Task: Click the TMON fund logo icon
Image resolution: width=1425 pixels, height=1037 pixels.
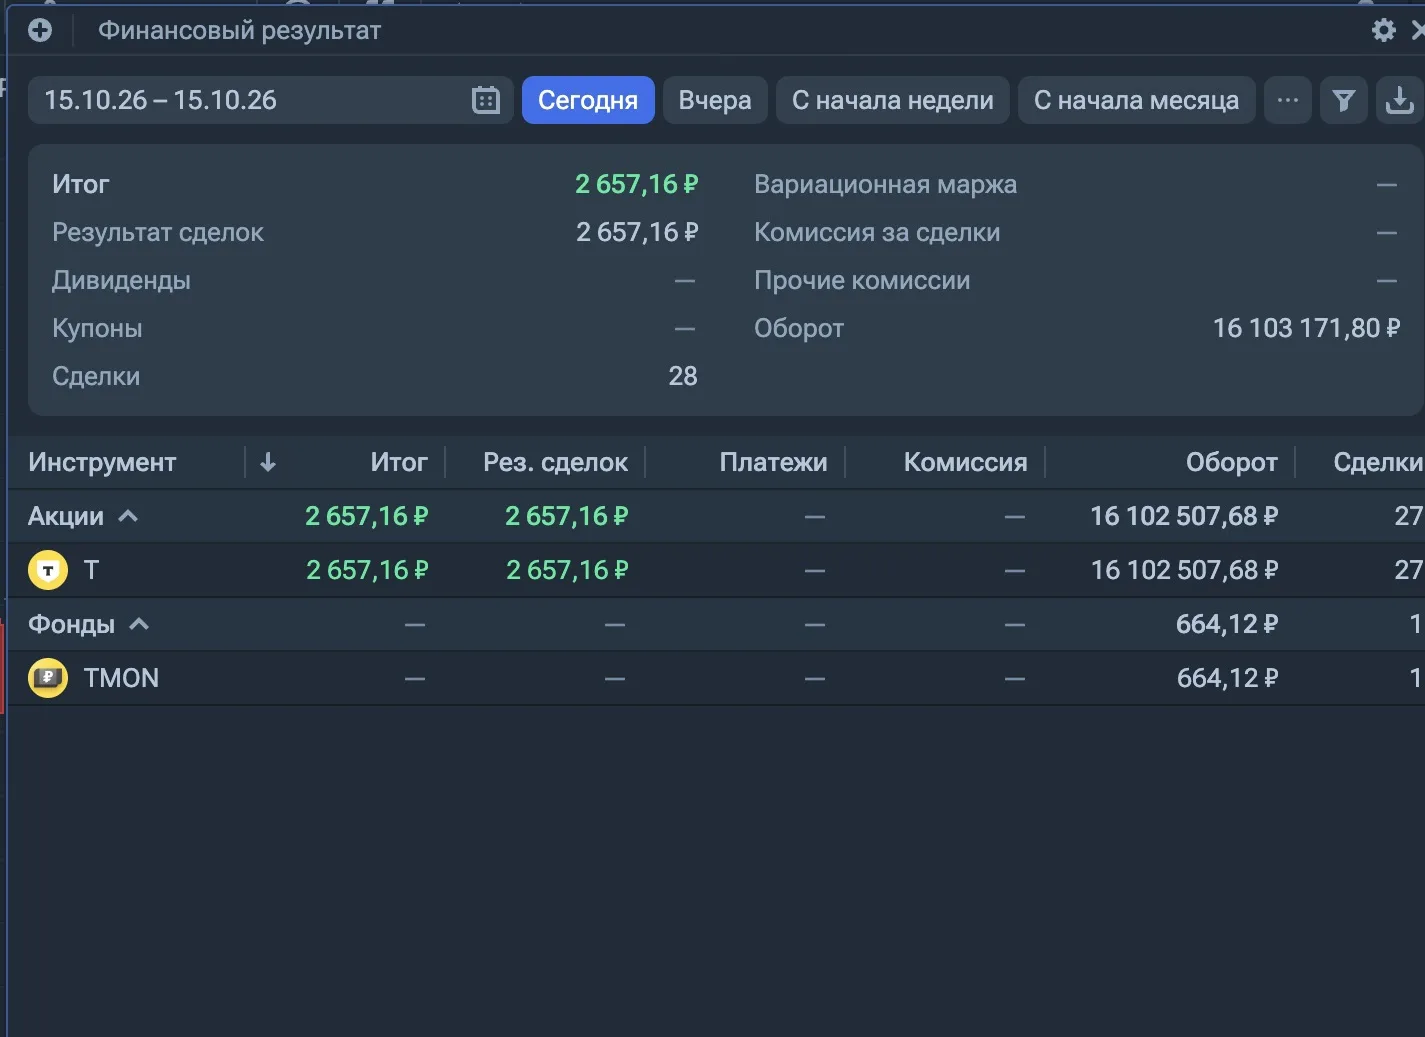Action: (x=48, y=678)
